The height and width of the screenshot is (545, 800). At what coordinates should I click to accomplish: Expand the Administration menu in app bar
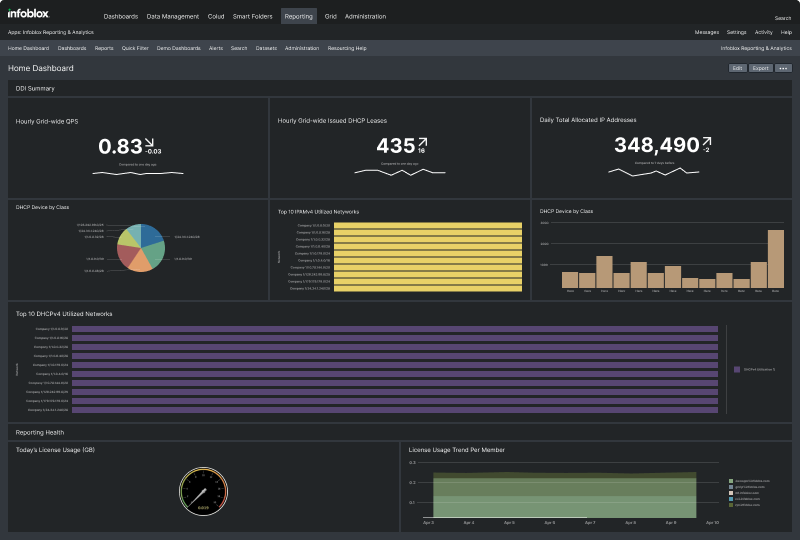301,48
